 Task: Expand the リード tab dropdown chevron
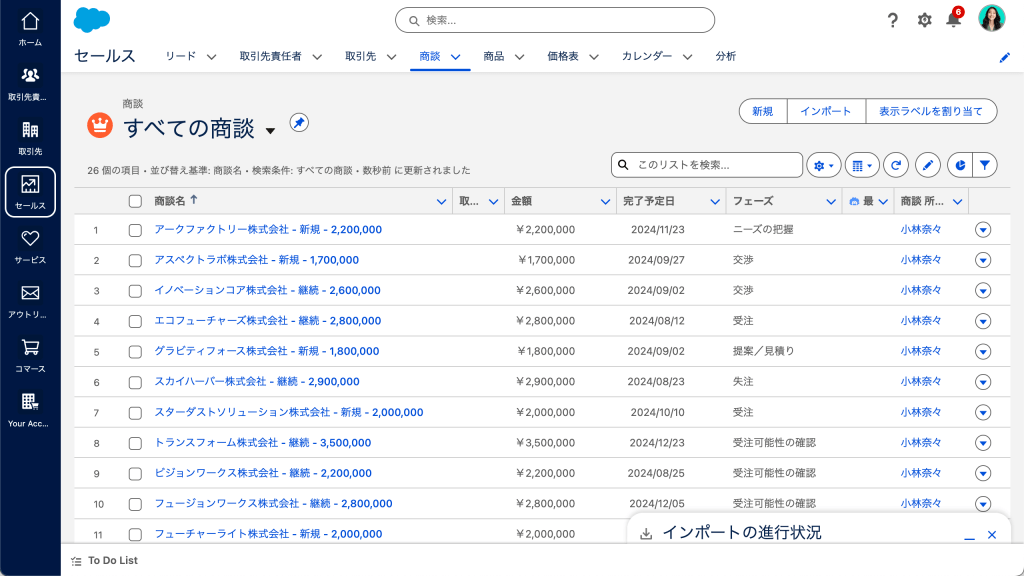pos(212,57)
